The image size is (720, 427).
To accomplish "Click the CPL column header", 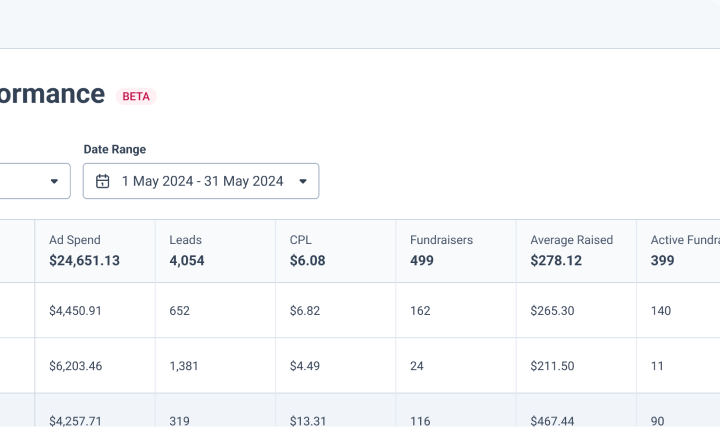I will [301, 240].
